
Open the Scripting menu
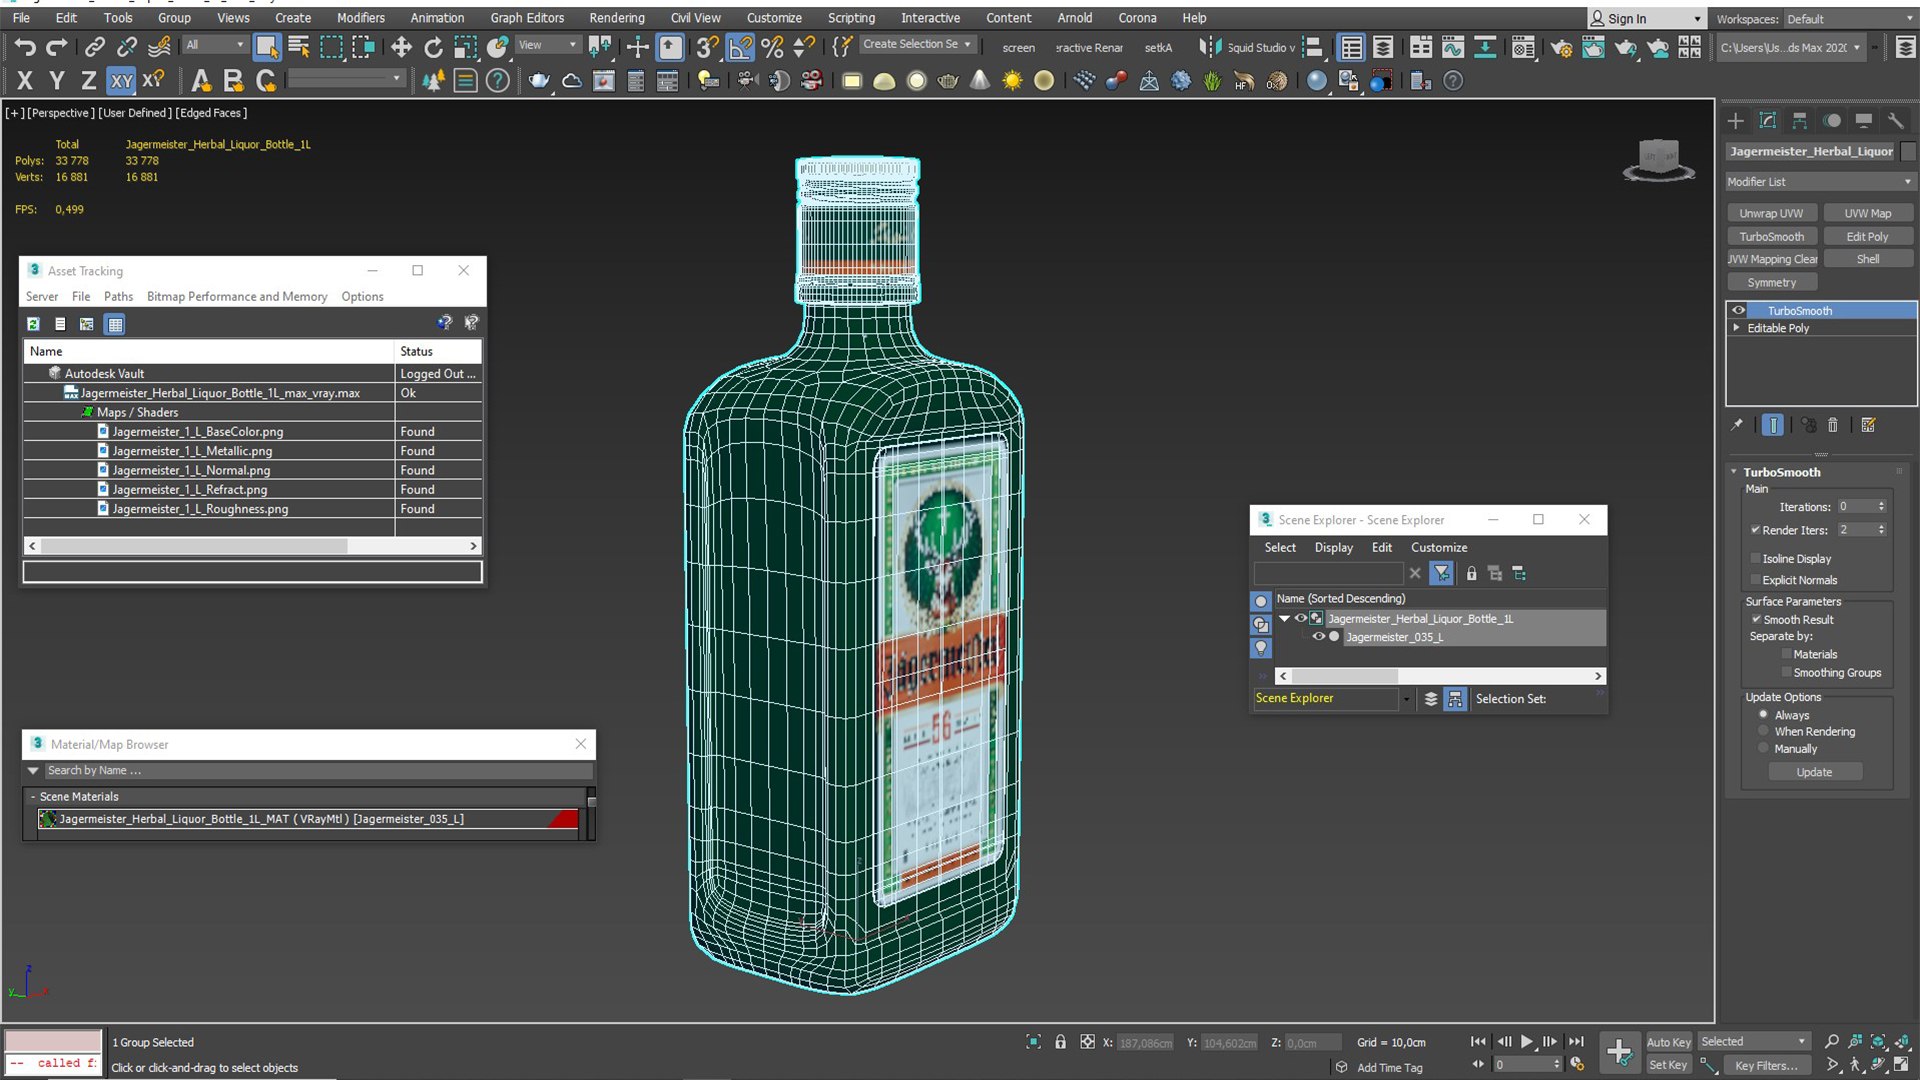tap(851, 18)
